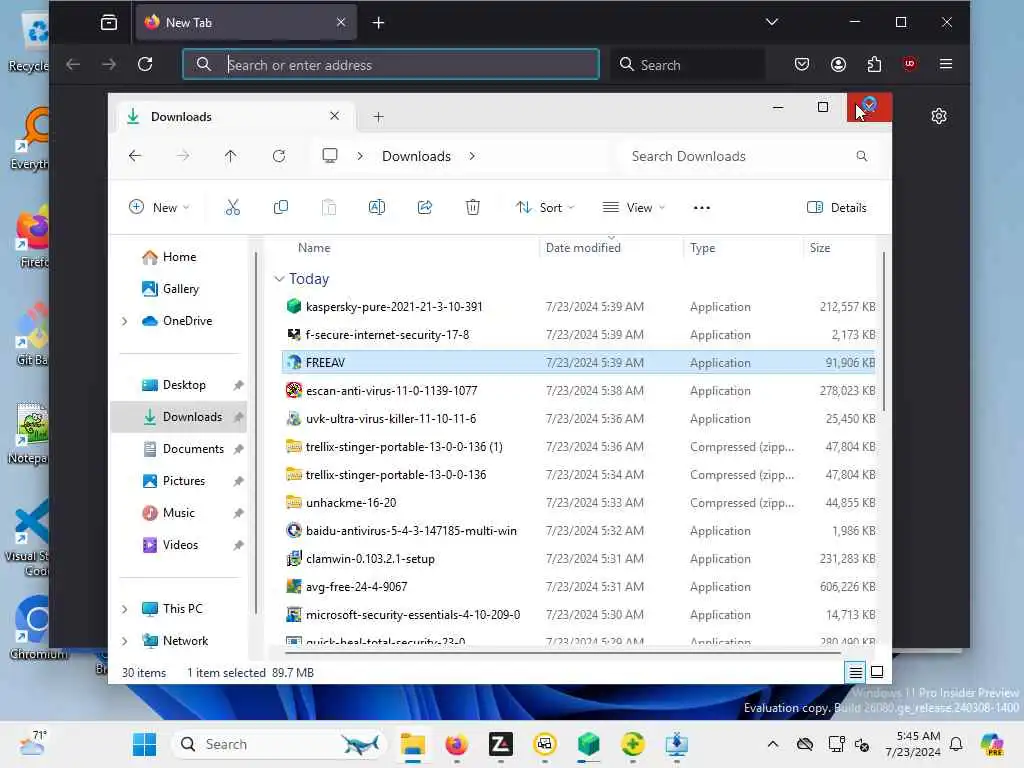Go up one folder level in Explorer
This screenshot has width=1024, height=768.
(231, 156)
